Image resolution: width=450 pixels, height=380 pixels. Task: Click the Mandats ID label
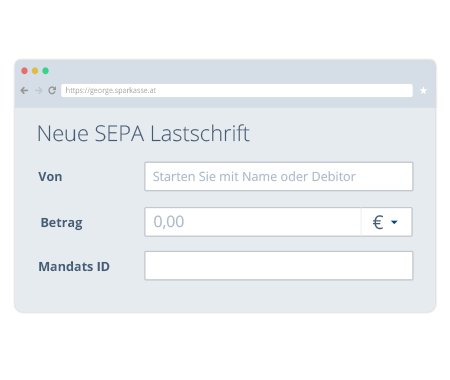(x=74, y=266)
